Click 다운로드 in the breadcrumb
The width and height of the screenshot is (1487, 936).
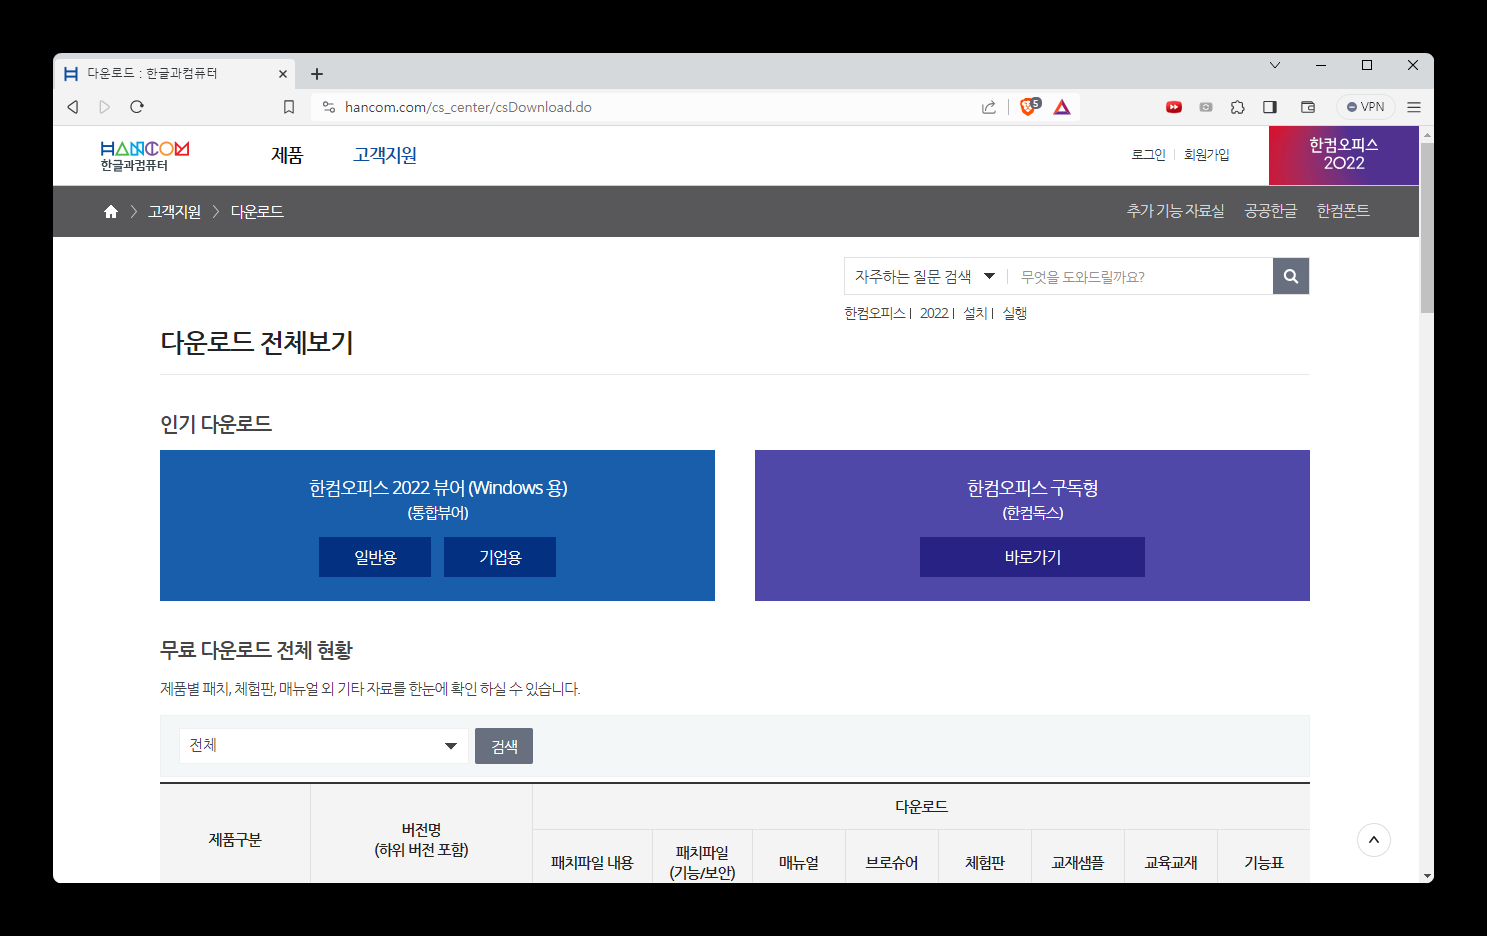257,211
